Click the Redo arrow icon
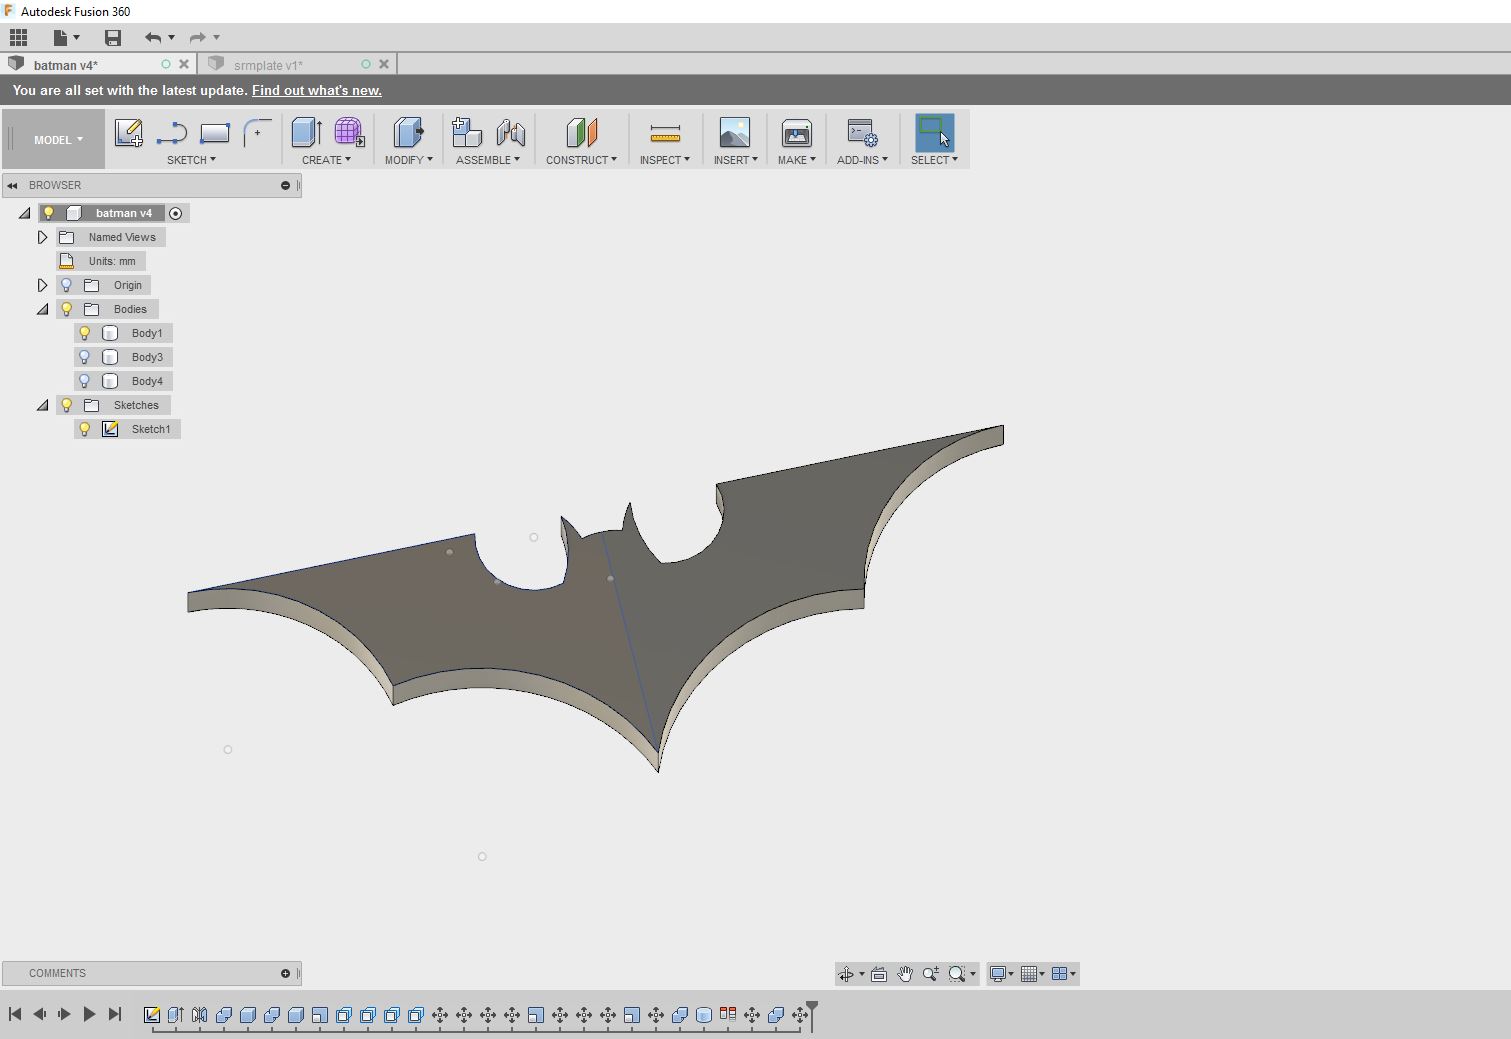 (198, 37)
